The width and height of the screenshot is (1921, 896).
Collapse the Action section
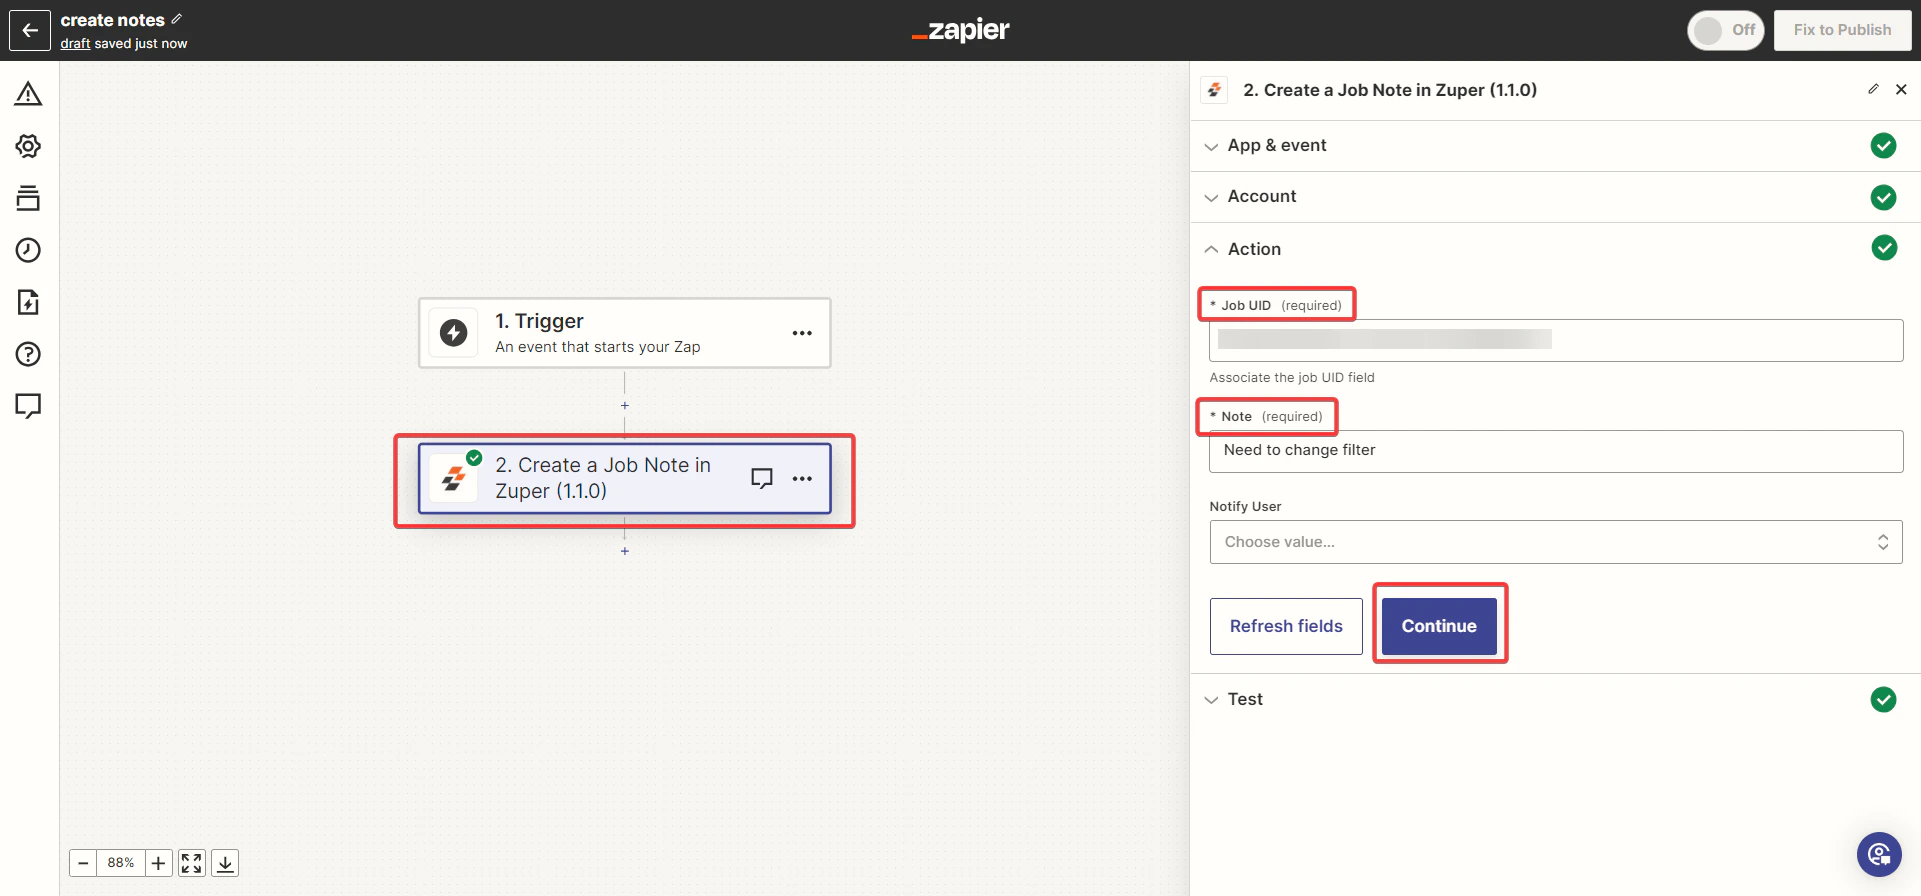click(x=1555, y=249)
